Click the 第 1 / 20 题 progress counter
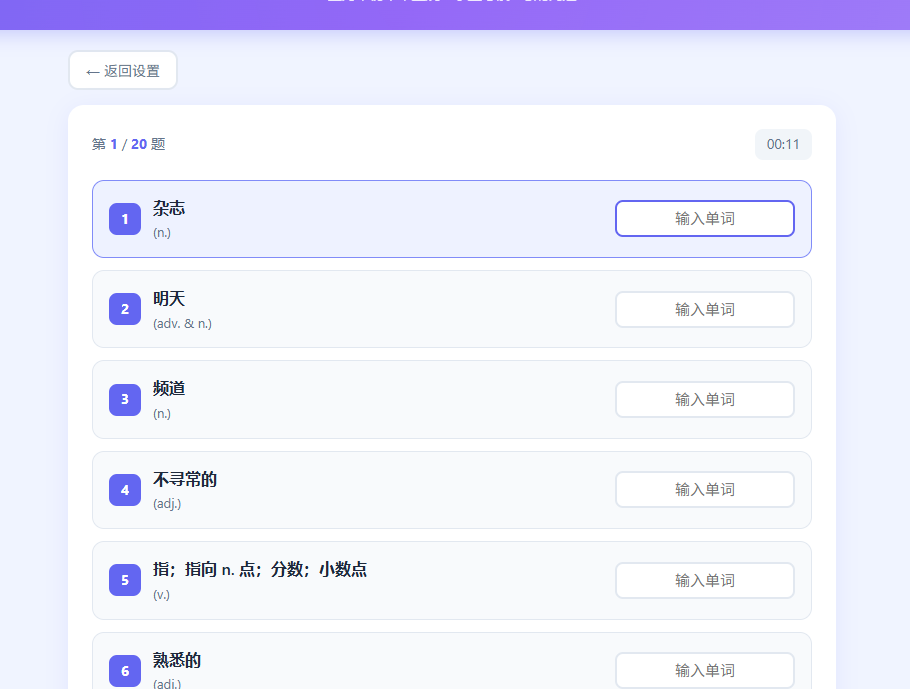910x689 pixels. [129, 144]
